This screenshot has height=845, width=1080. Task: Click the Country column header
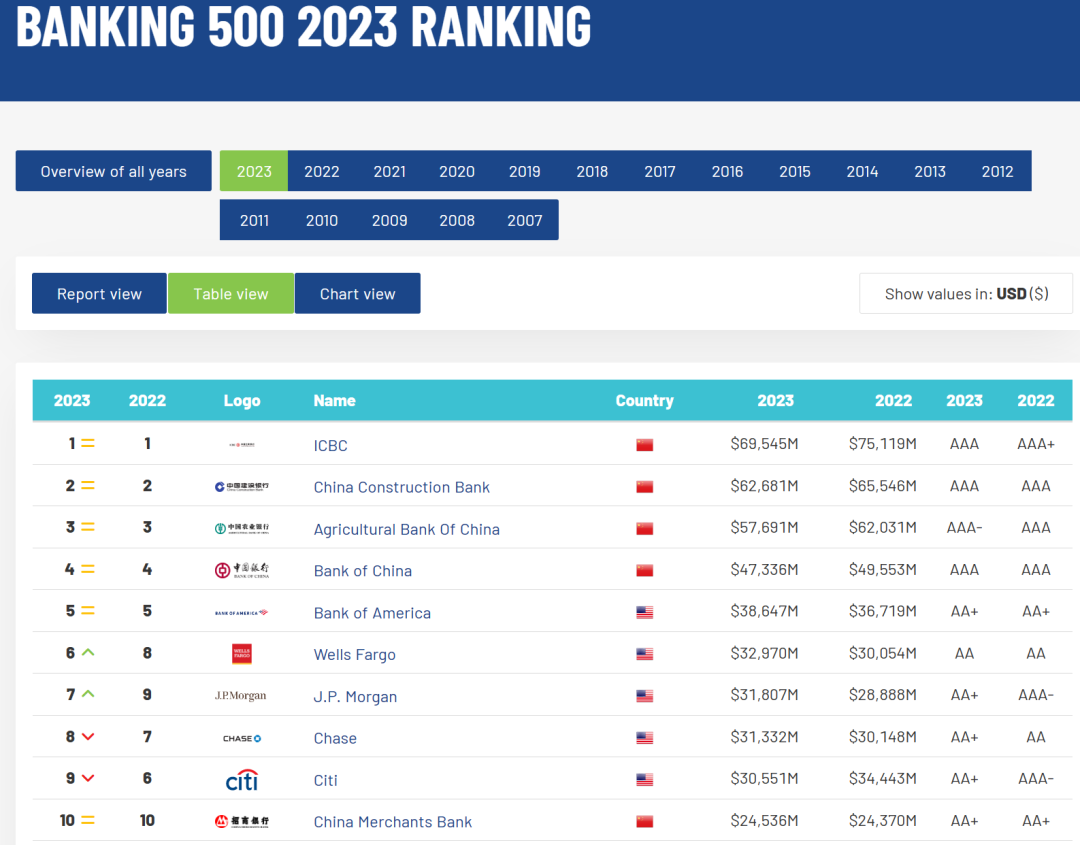pos(645,400)
